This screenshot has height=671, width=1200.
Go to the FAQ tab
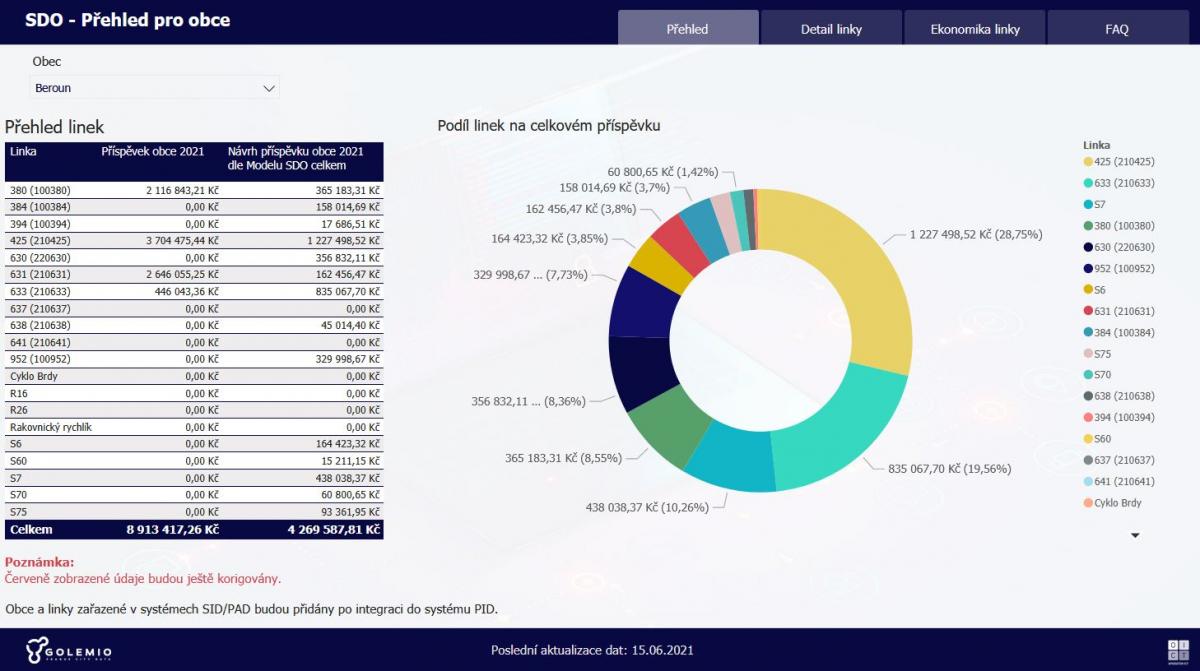(1117, 28)
